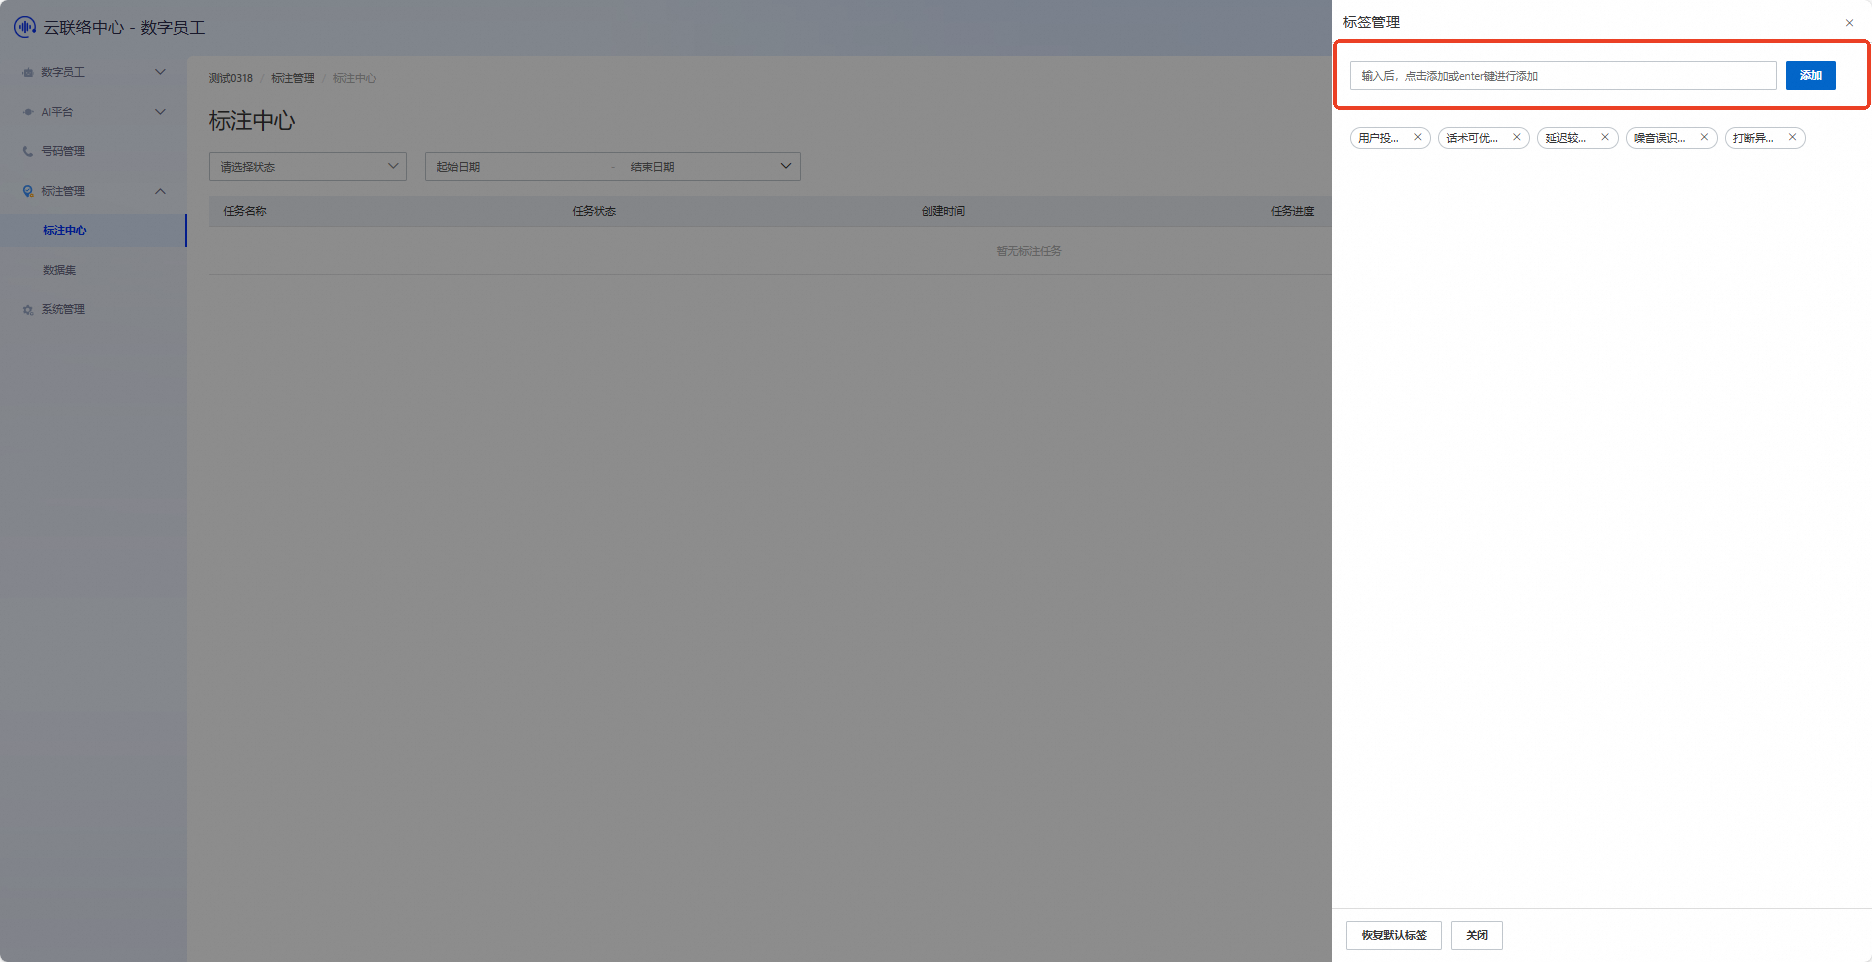Click the blue 添加 button

pyautogui.click(x=1810, y=75)
